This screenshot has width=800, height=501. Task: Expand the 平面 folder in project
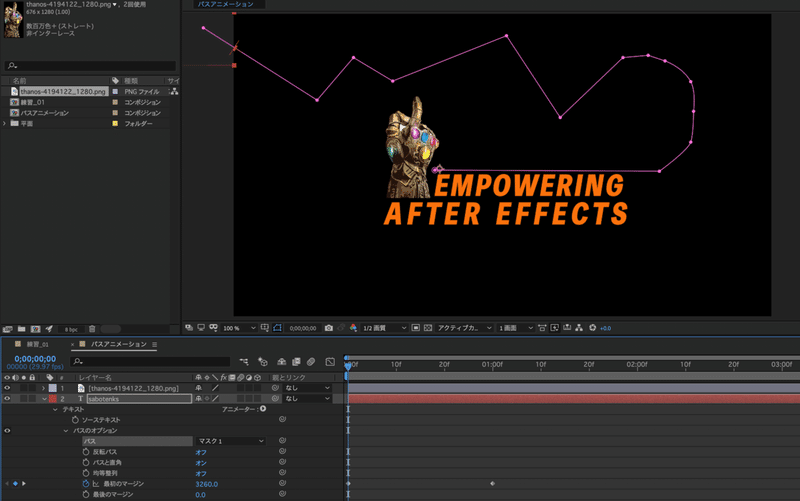coord(5,123)
